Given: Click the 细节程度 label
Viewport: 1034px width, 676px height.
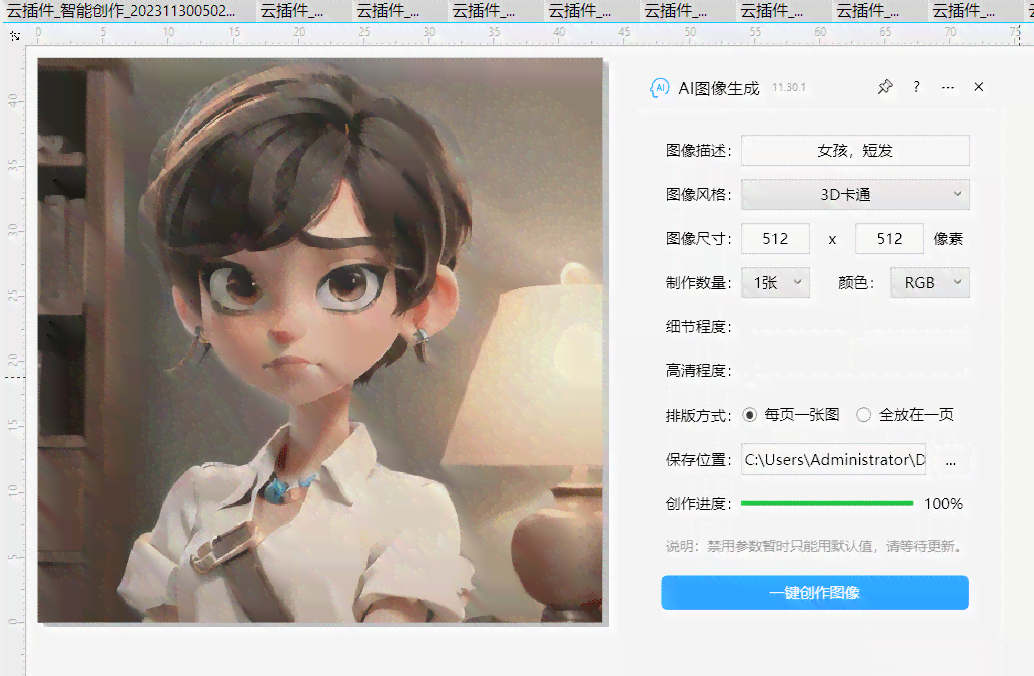Looking at the screenshot, I should point(698,326).
